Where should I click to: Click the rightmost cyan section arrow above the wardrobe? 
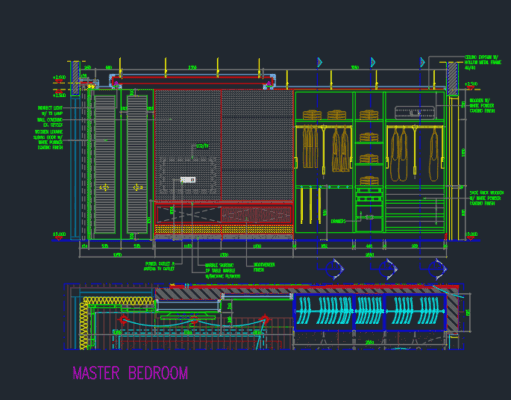[422, 62]
